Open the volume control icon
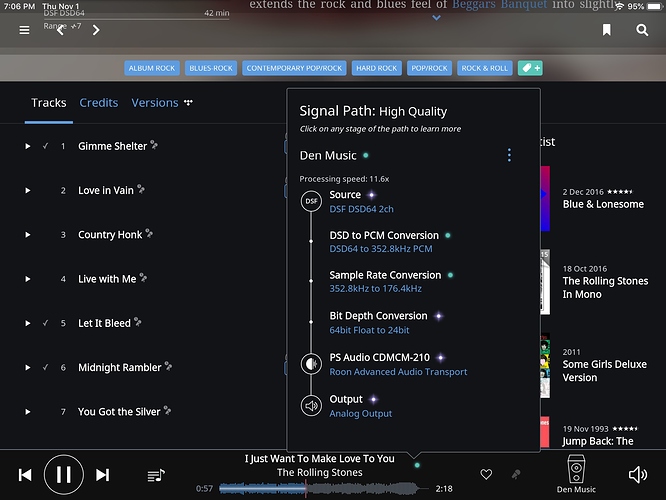Image resolution: width=666 pixels, height=500 pixels. pos(638,475)
